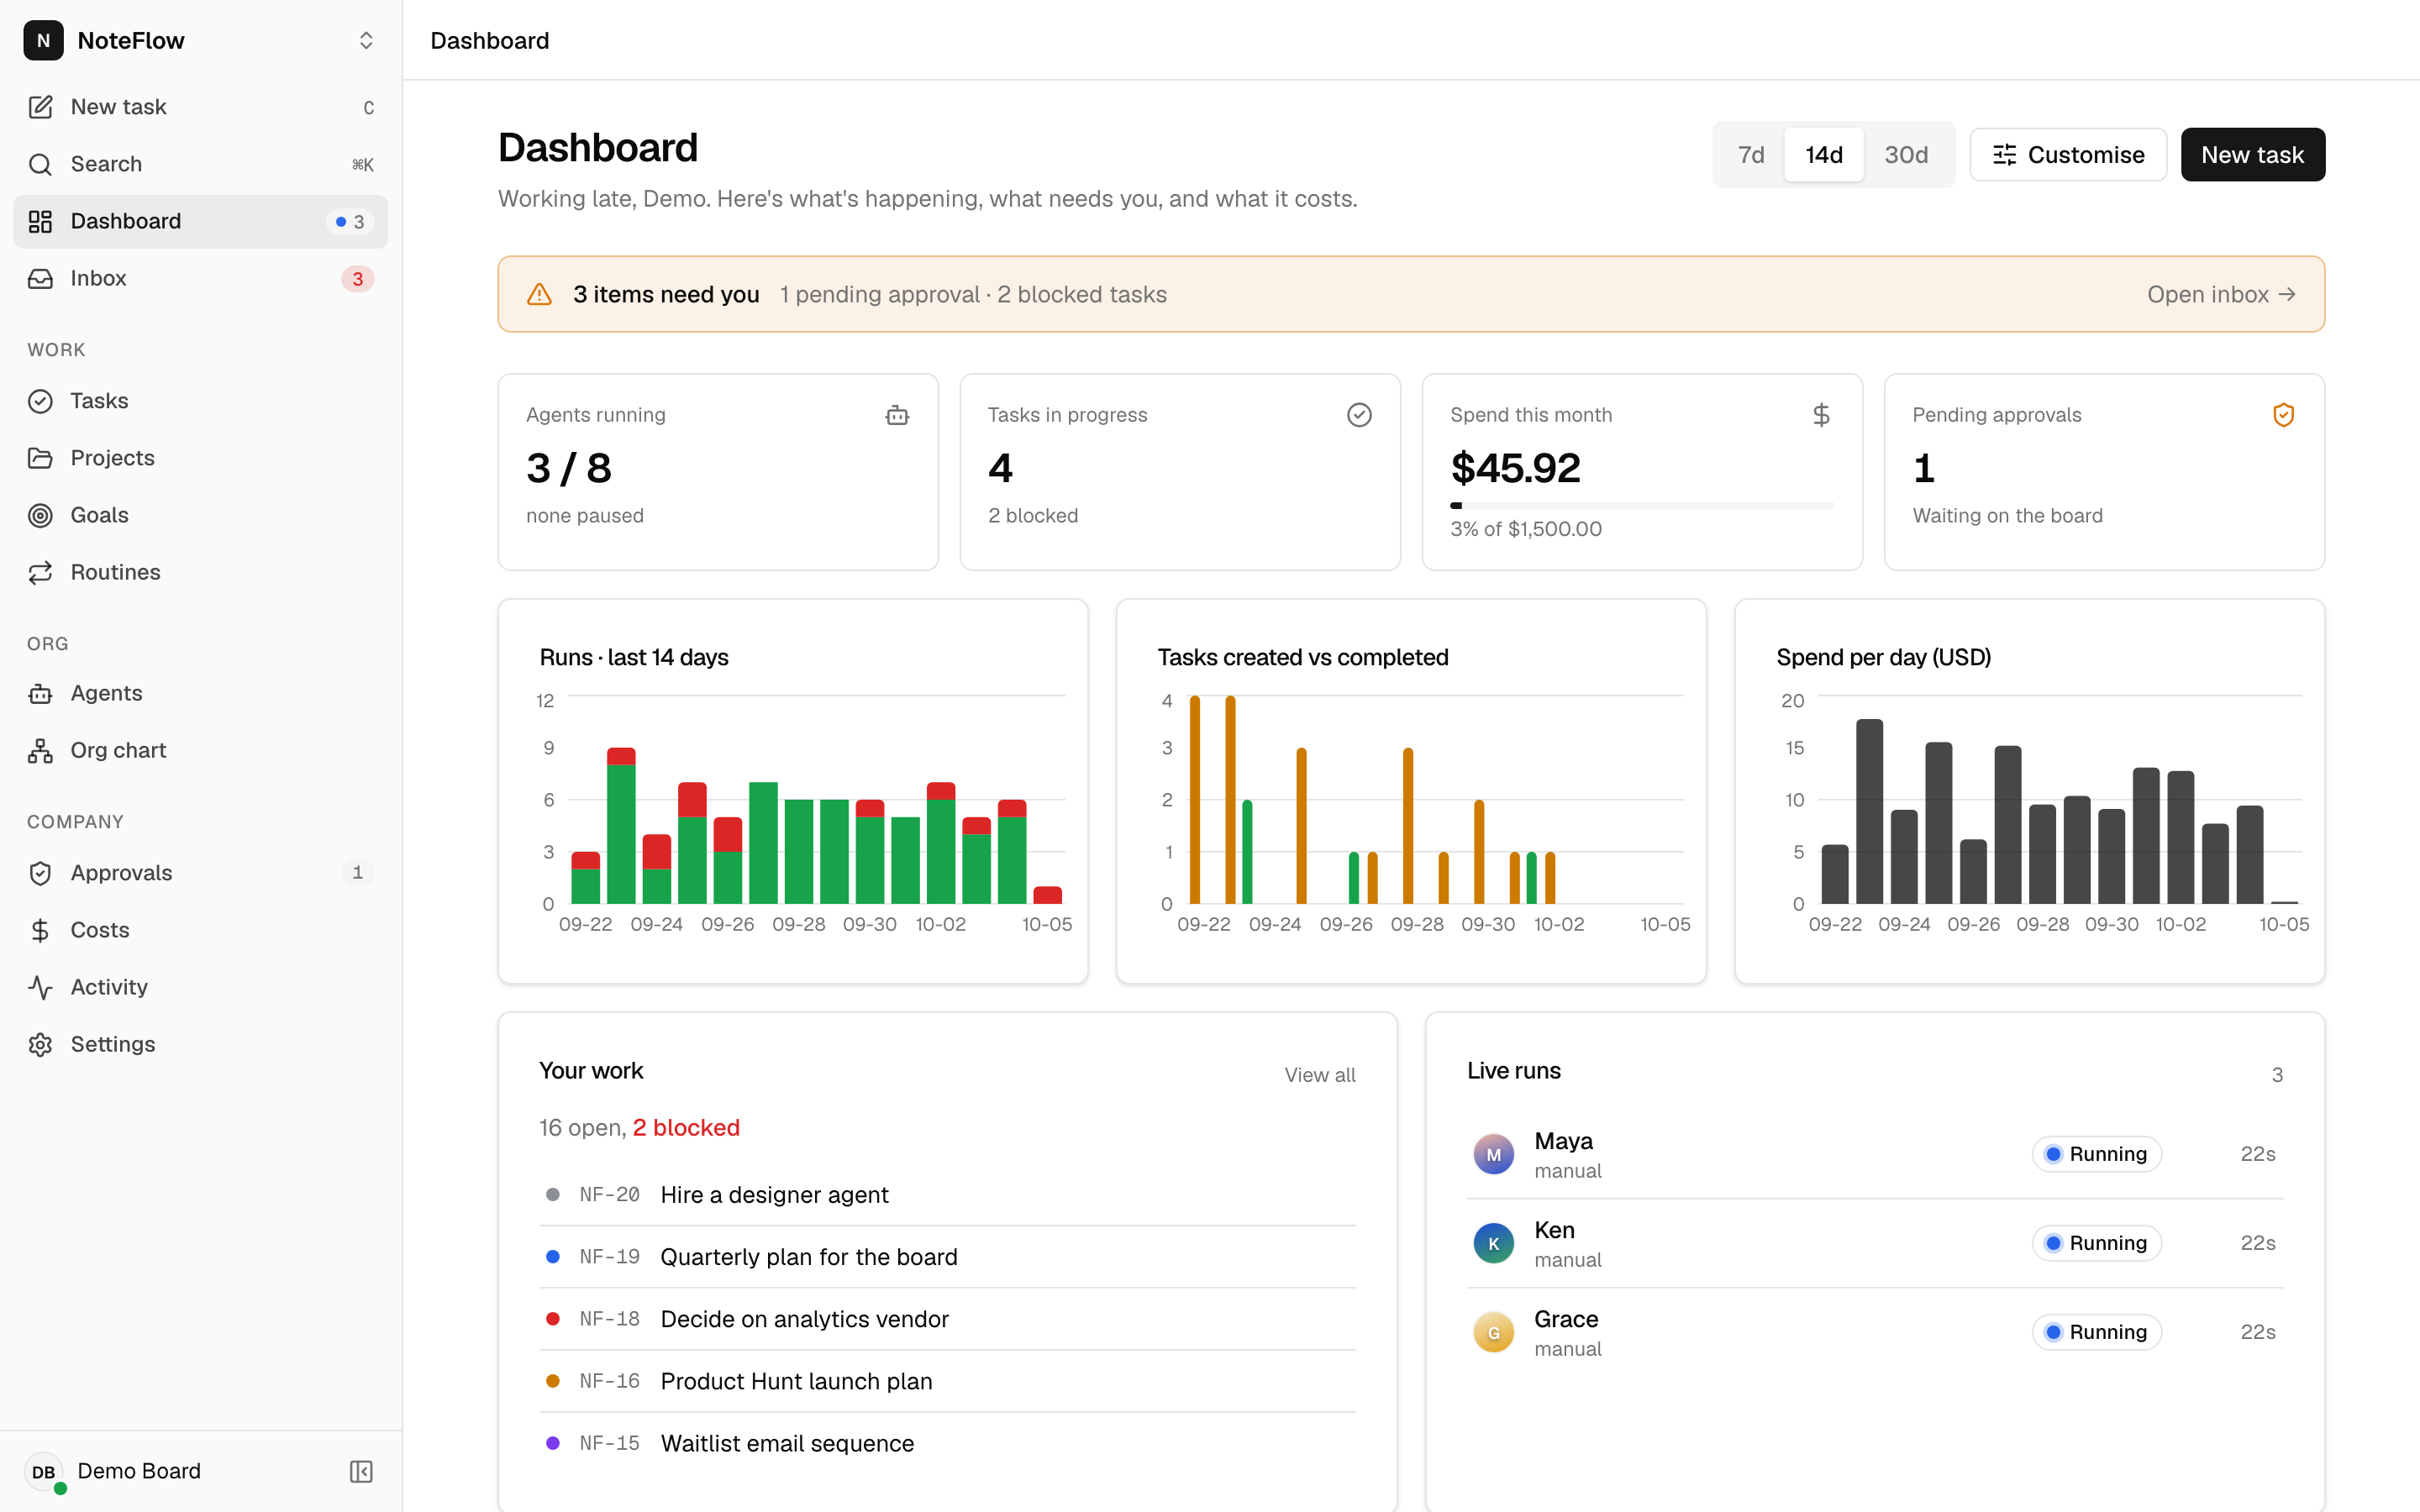The height and width of the screenshot is (1512, 2420).
Task: Open task NF-18 Decide on analytics vendor
Action: (x=947, y=1319)
